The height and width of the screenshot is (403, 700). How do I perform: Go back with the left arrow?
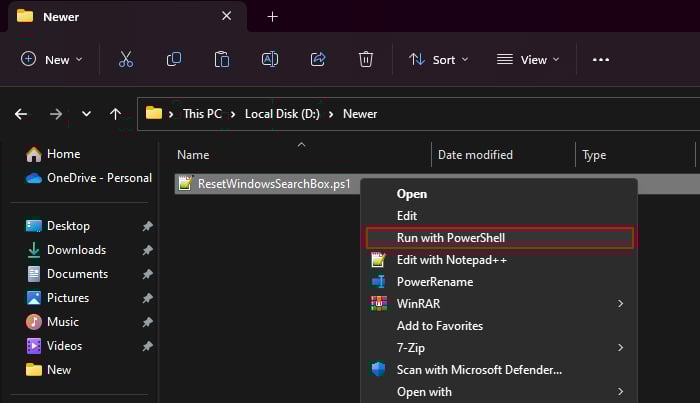[21, 114]
